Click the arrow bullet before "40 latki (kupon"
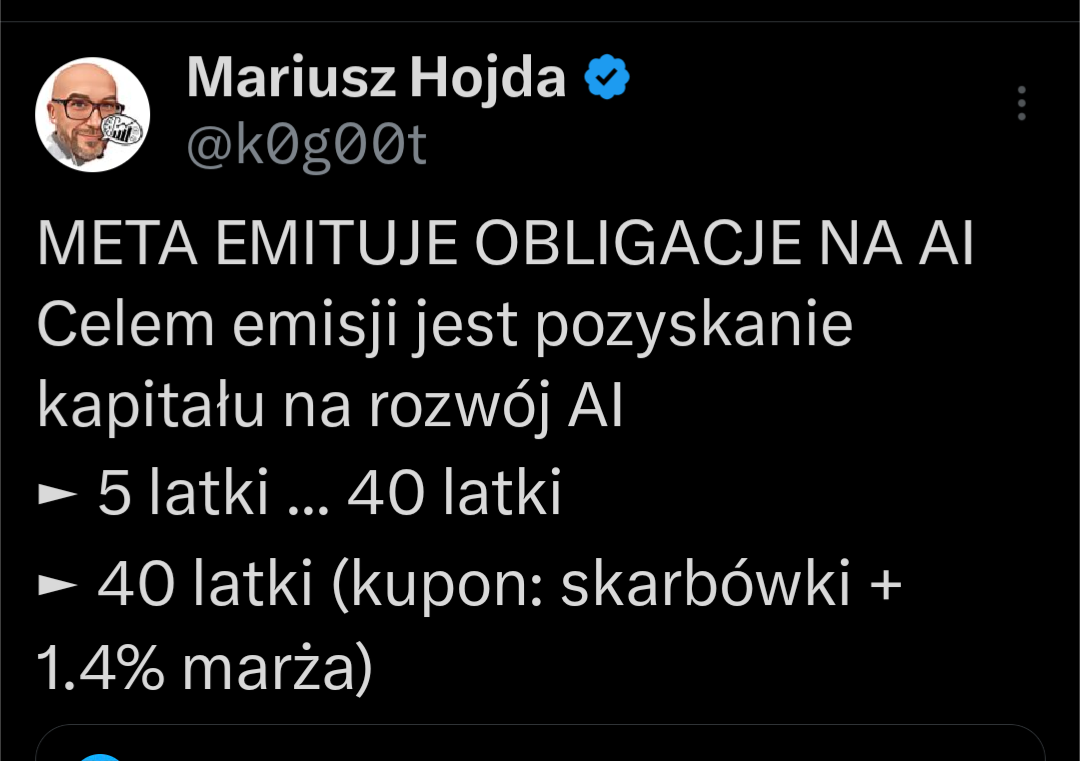The height and width of the screenshot is (761, 1080). click(x=56, y=588)
